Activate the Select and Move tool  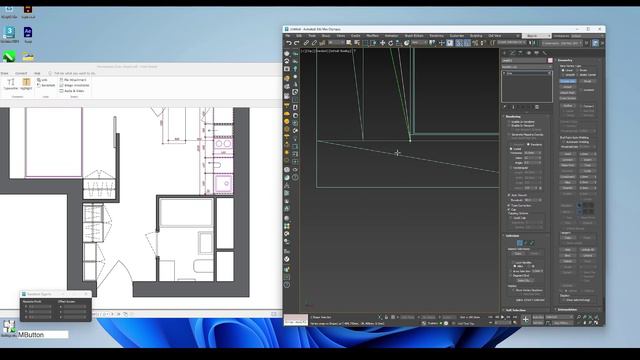[382, 43]
